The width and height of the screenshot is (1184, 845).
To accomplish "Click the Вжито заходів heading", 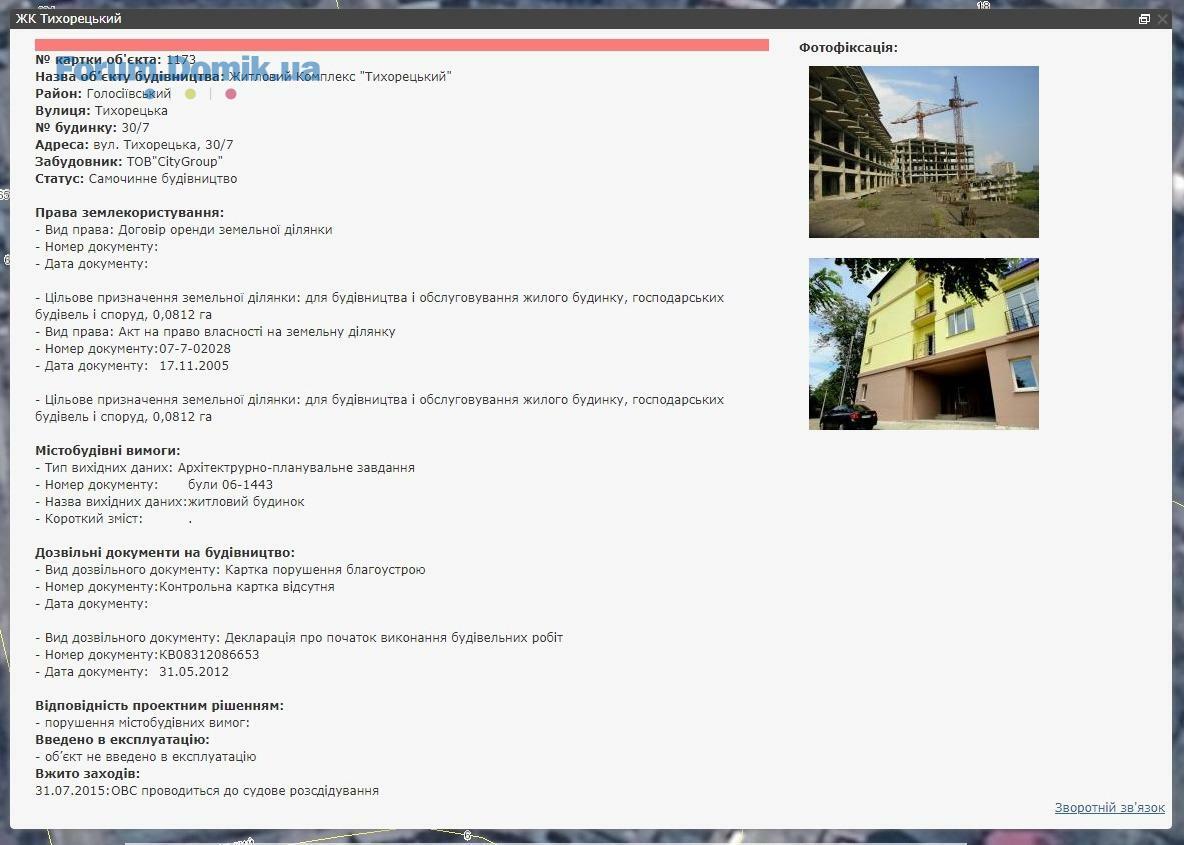I will coord(88,773).
